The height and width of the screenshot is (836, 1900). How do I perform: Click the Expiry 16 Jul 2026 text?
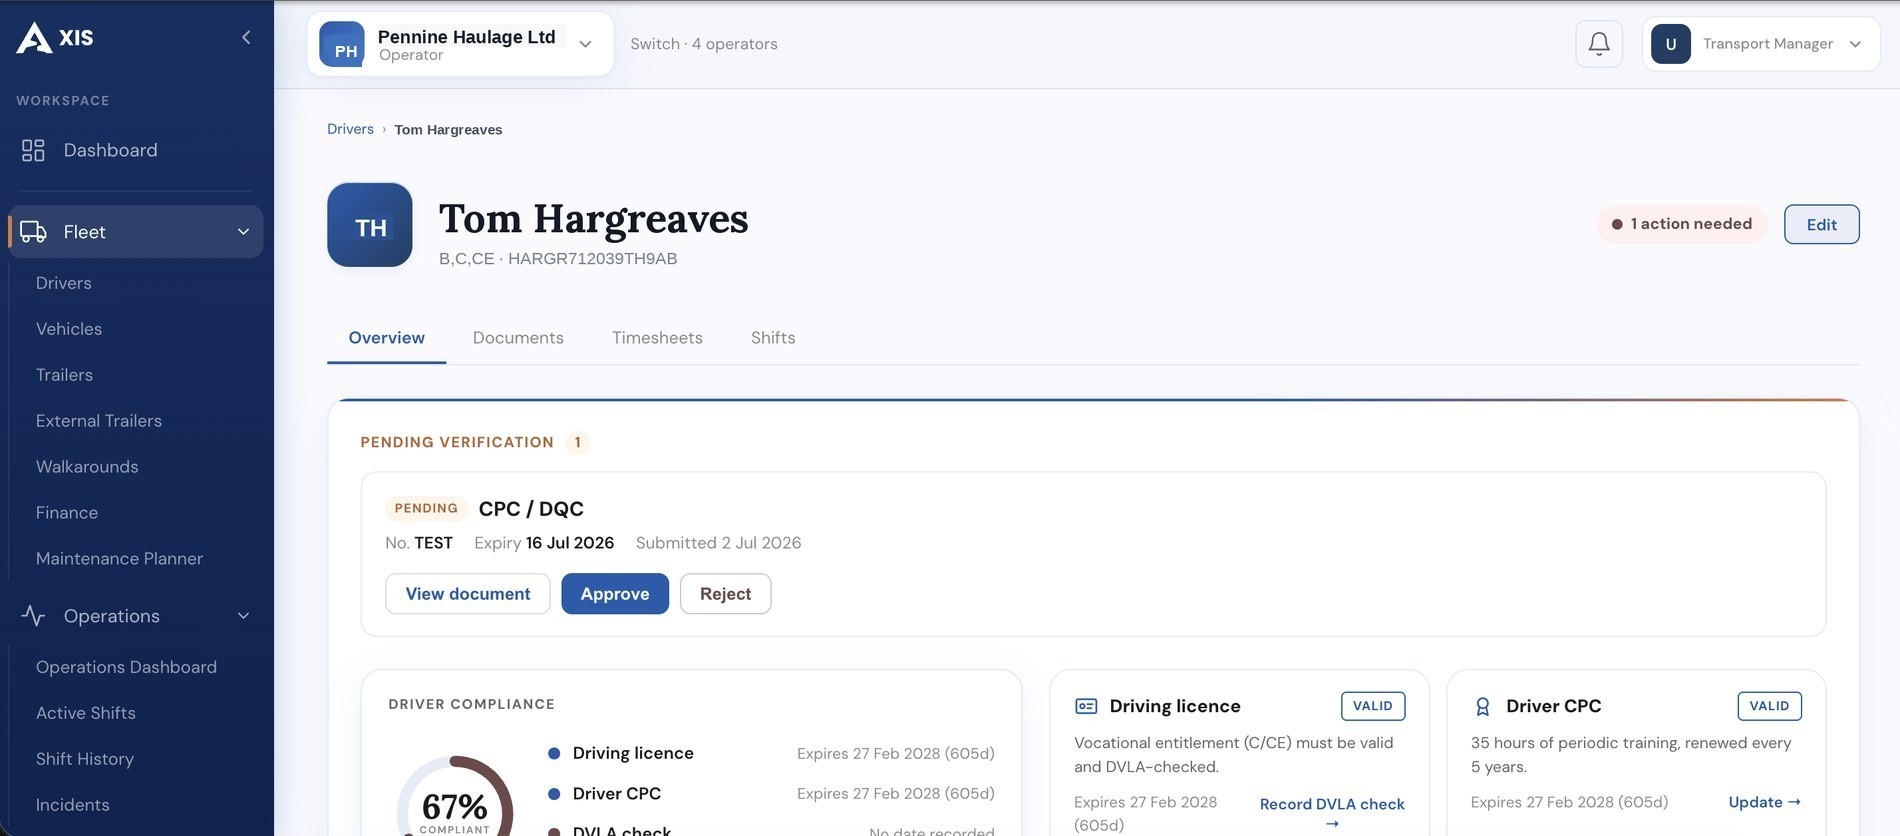tap(544, 543)
